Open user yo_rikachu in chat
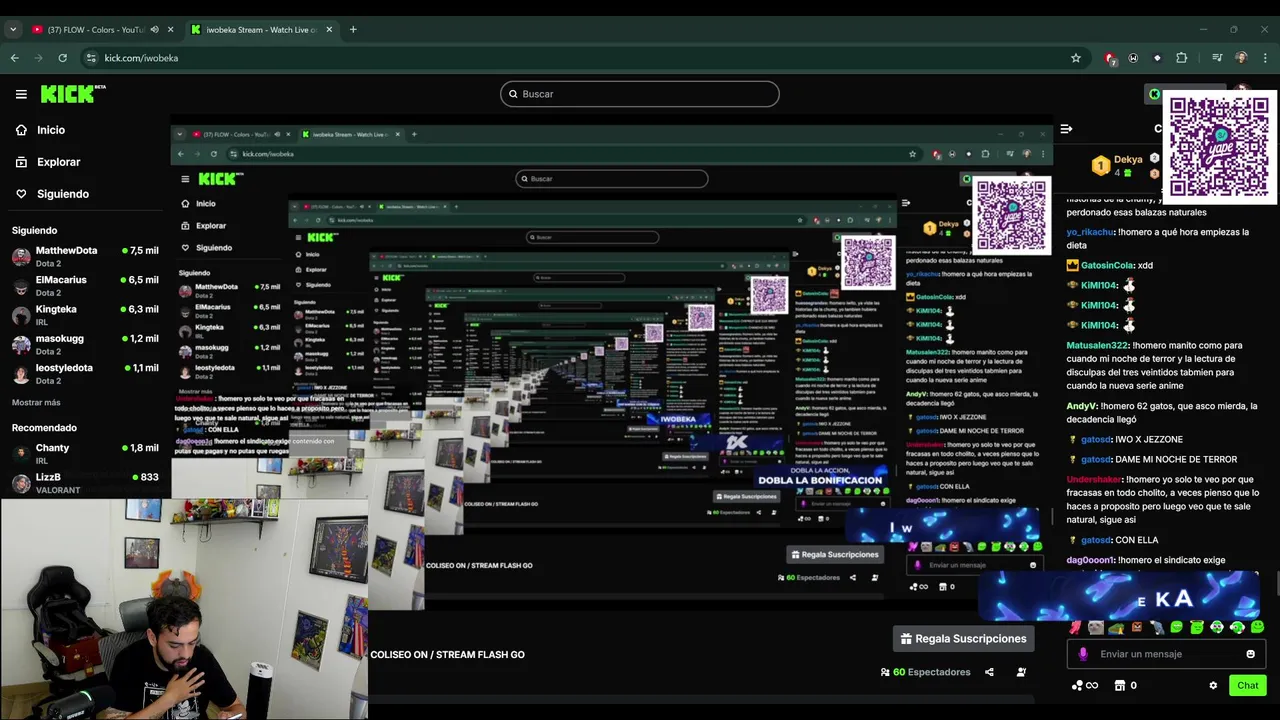 click(x=1090, y=232)
